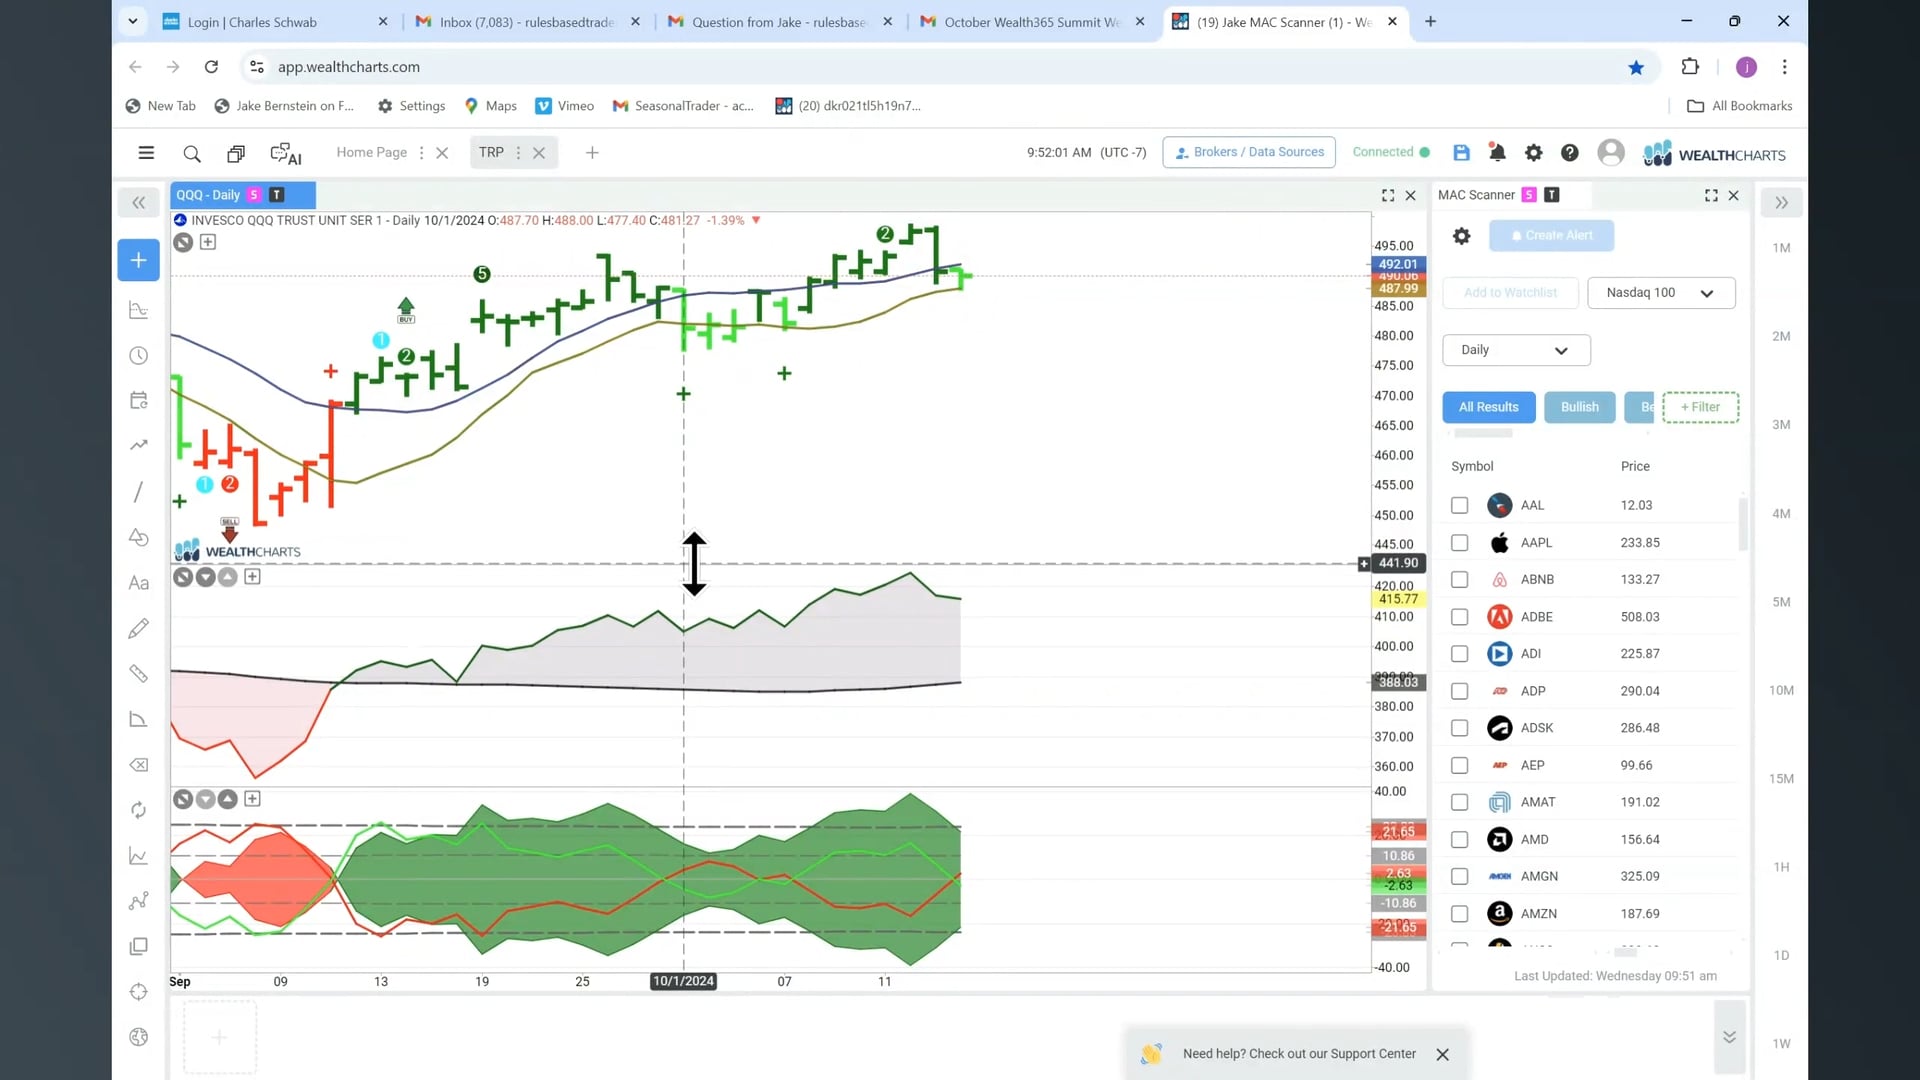The width and height of the screenshot is (1920, 1080).
Task: Select the eraser delete-drawings tool
Action: (139, 765)
